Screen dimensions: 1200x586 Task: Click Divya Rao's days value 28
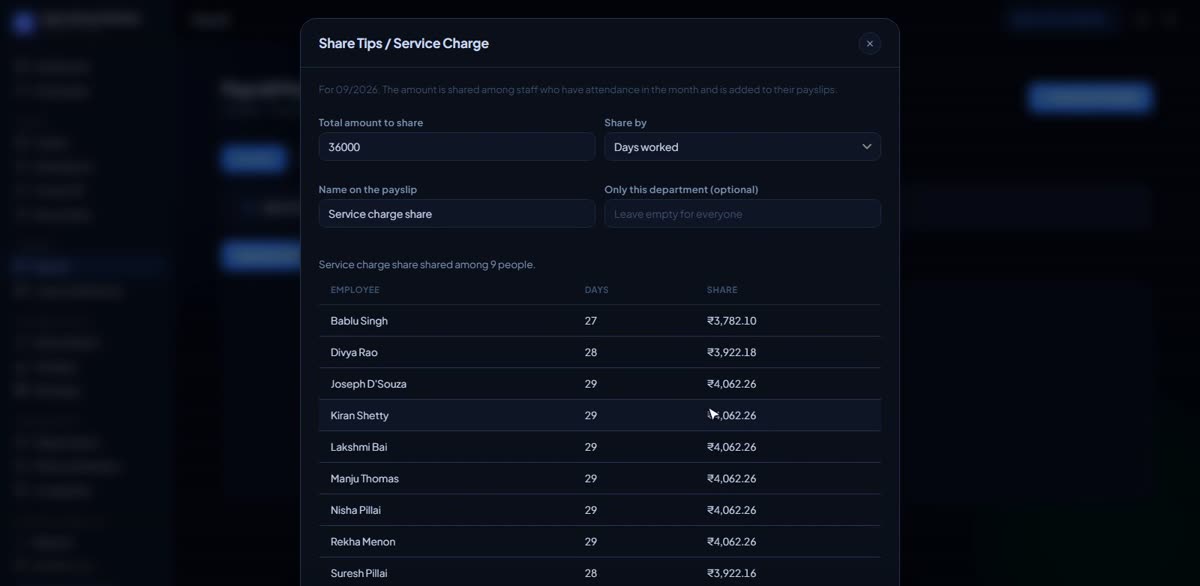click(x=591, y=353)
